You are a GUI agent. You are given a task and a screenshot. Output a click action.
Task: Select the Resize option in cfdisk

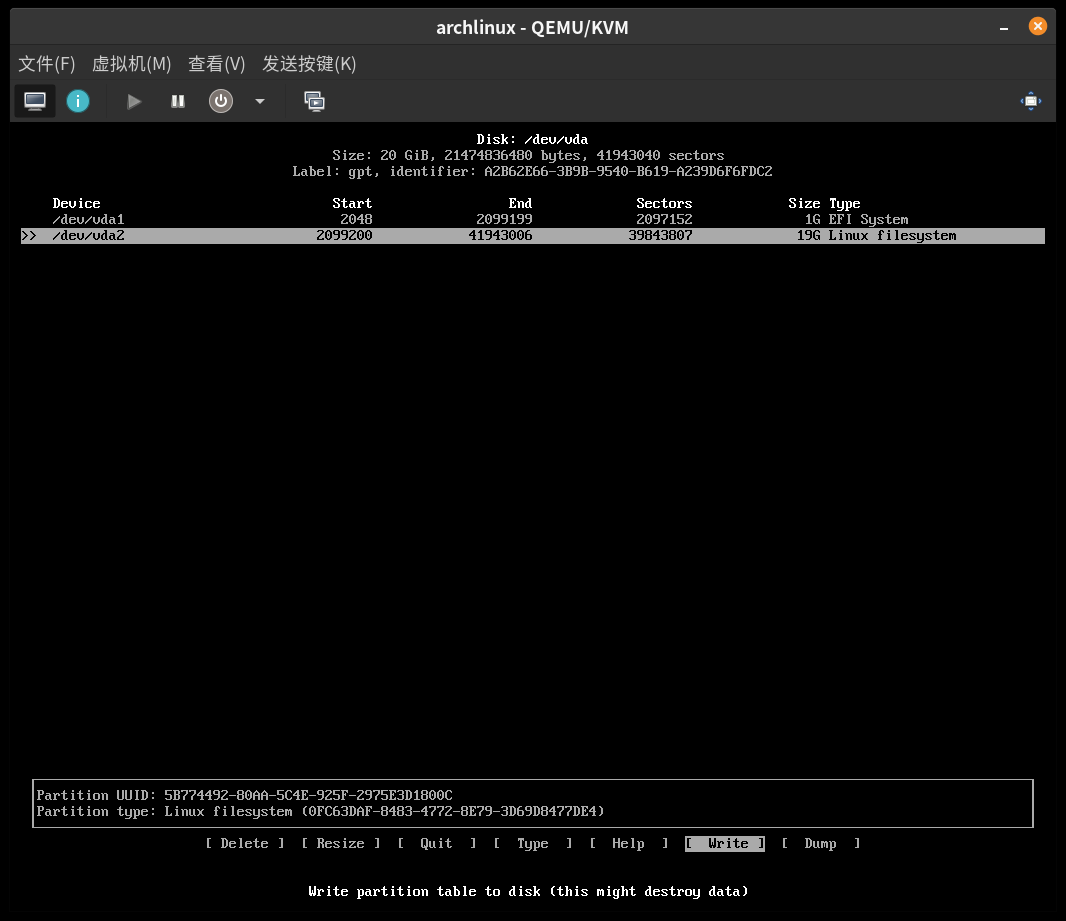pyautogui.click(x=341, y=844)
